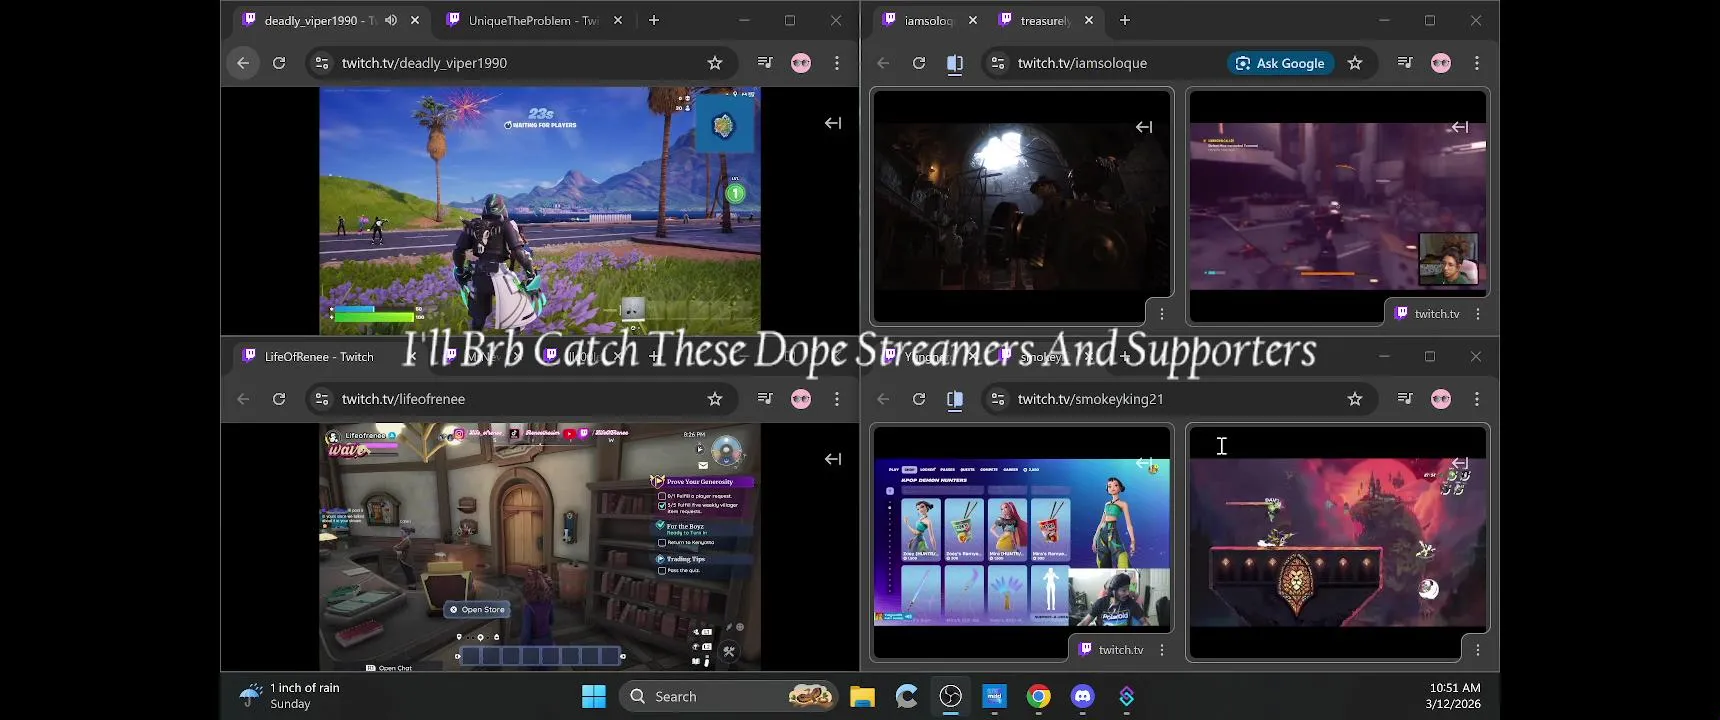1720x720 pixels.
Task: Open profile avatar in deadly_viper1990 window
Action: pos(801,63)
